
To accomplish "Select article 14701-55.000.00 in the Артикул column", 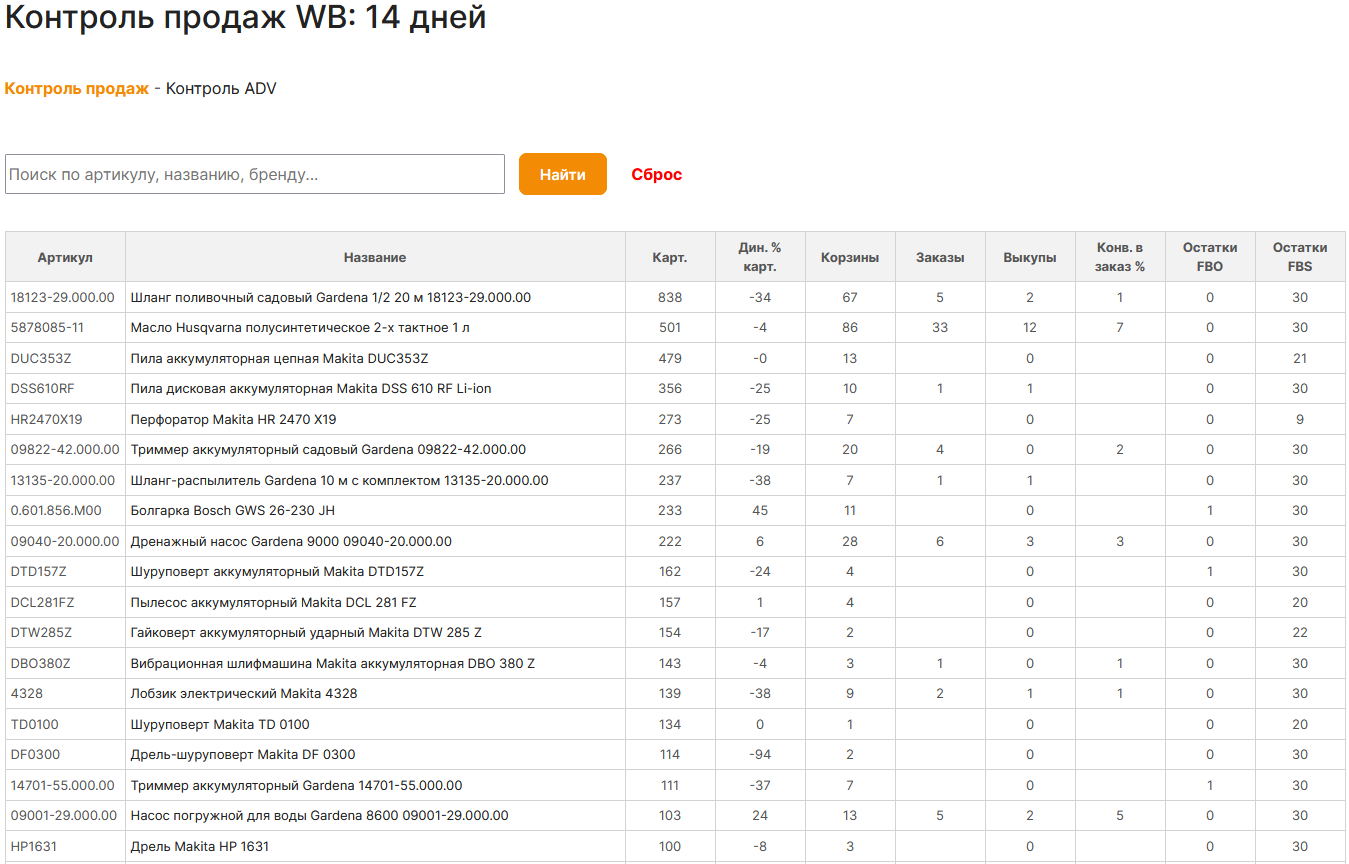I will 63,785.
